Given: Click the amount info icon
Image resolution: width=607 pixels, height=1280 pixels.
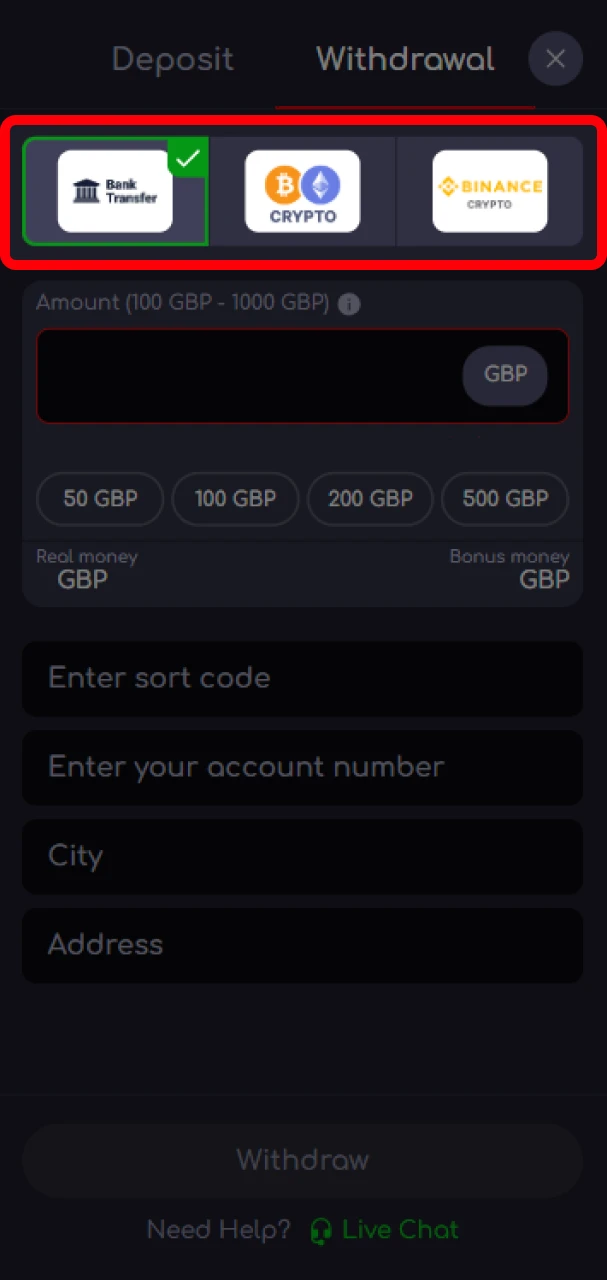Looking at the screenshot, I should [x=348, y=304].
